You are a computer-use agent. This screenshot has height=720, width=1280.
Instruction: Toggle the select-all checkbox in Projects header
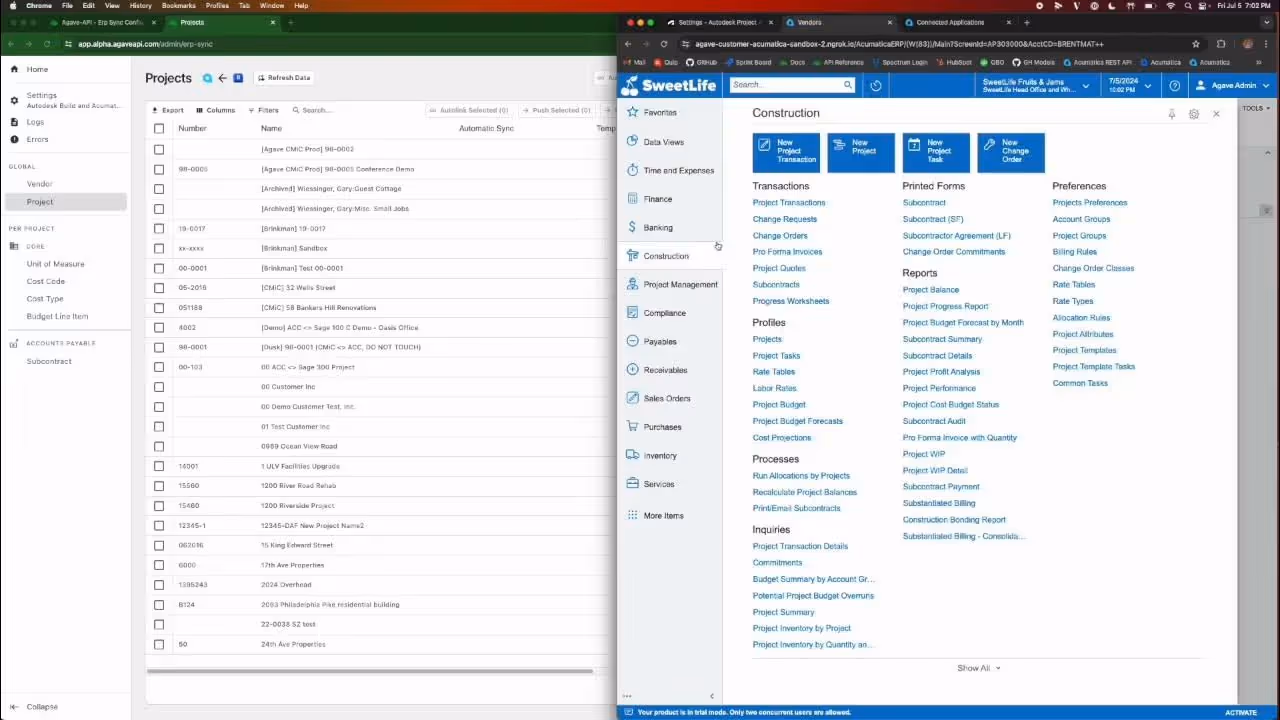tap(159, 129)
